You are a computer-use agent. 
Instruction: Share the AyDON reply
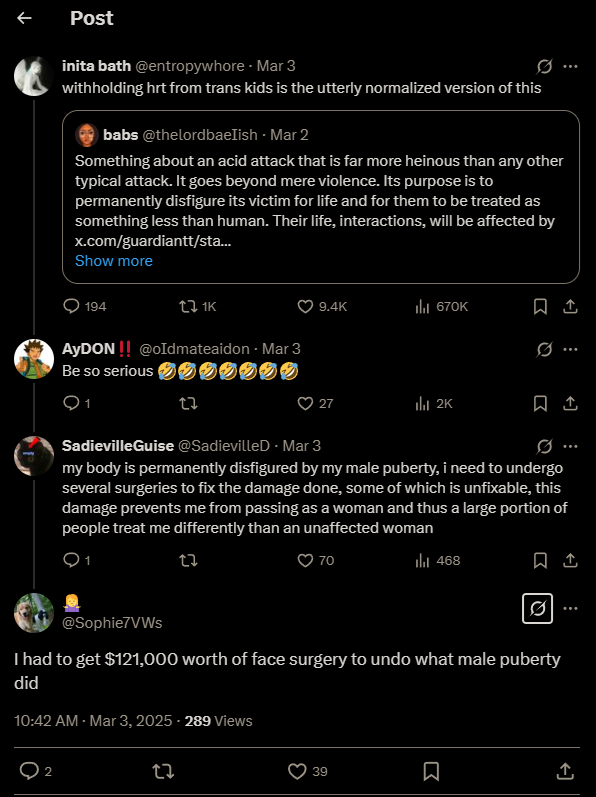click(x=570, y=404)
